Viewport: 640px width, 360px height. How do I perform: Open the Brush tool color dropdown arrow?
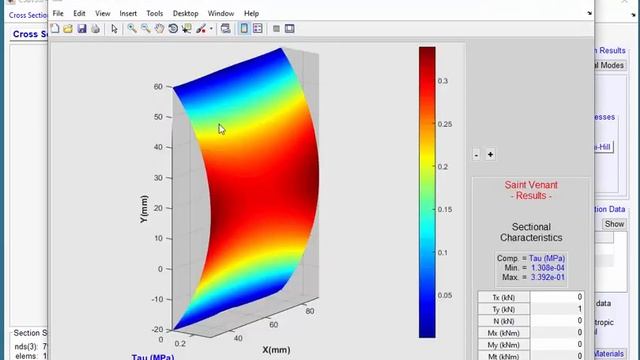point(211,29)
